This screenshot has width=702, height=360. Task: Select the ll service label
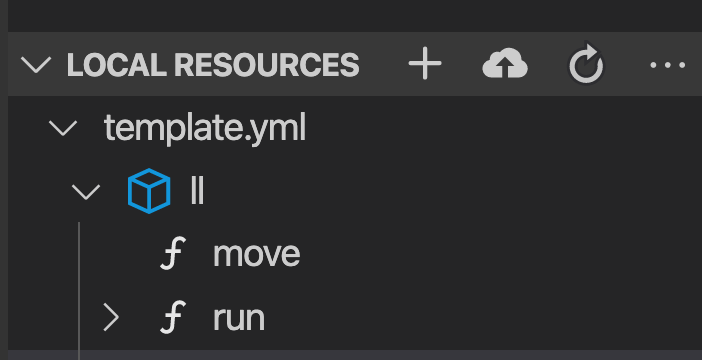pyautogui.click(x=197, y=191)
